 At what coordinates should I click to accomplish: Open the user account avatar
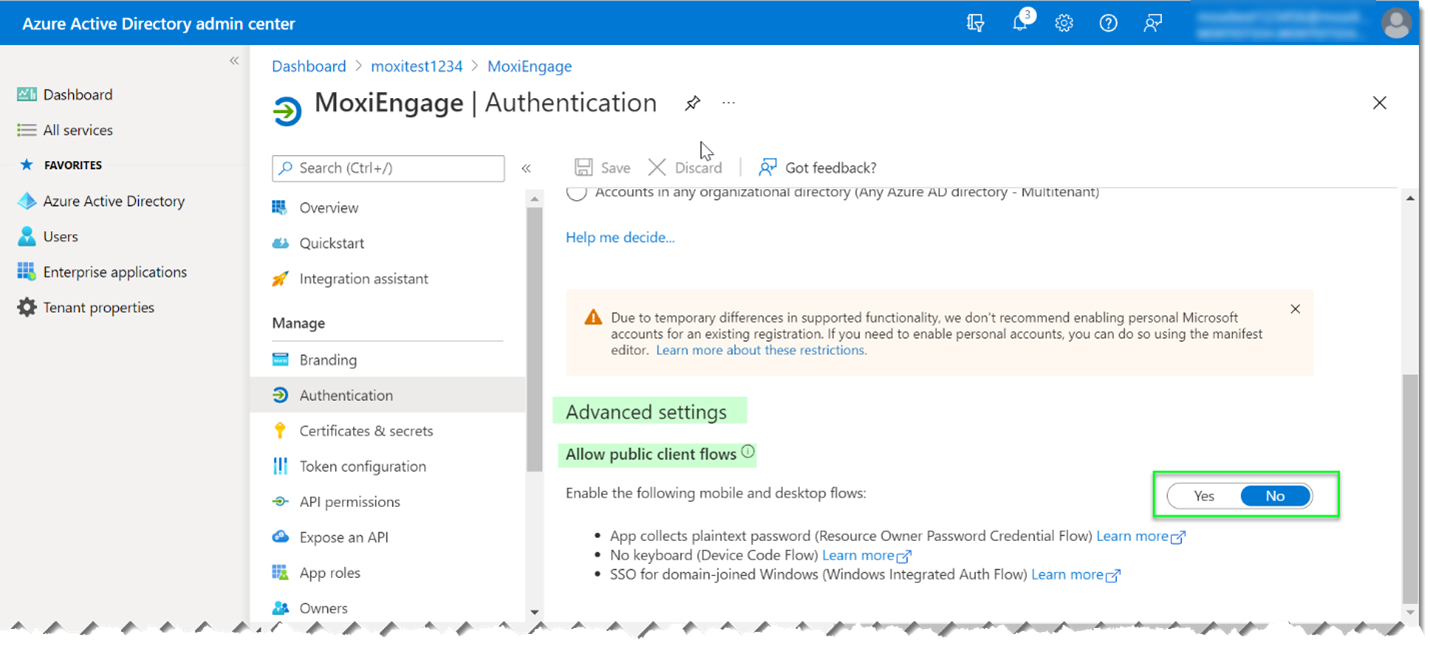1396,23
